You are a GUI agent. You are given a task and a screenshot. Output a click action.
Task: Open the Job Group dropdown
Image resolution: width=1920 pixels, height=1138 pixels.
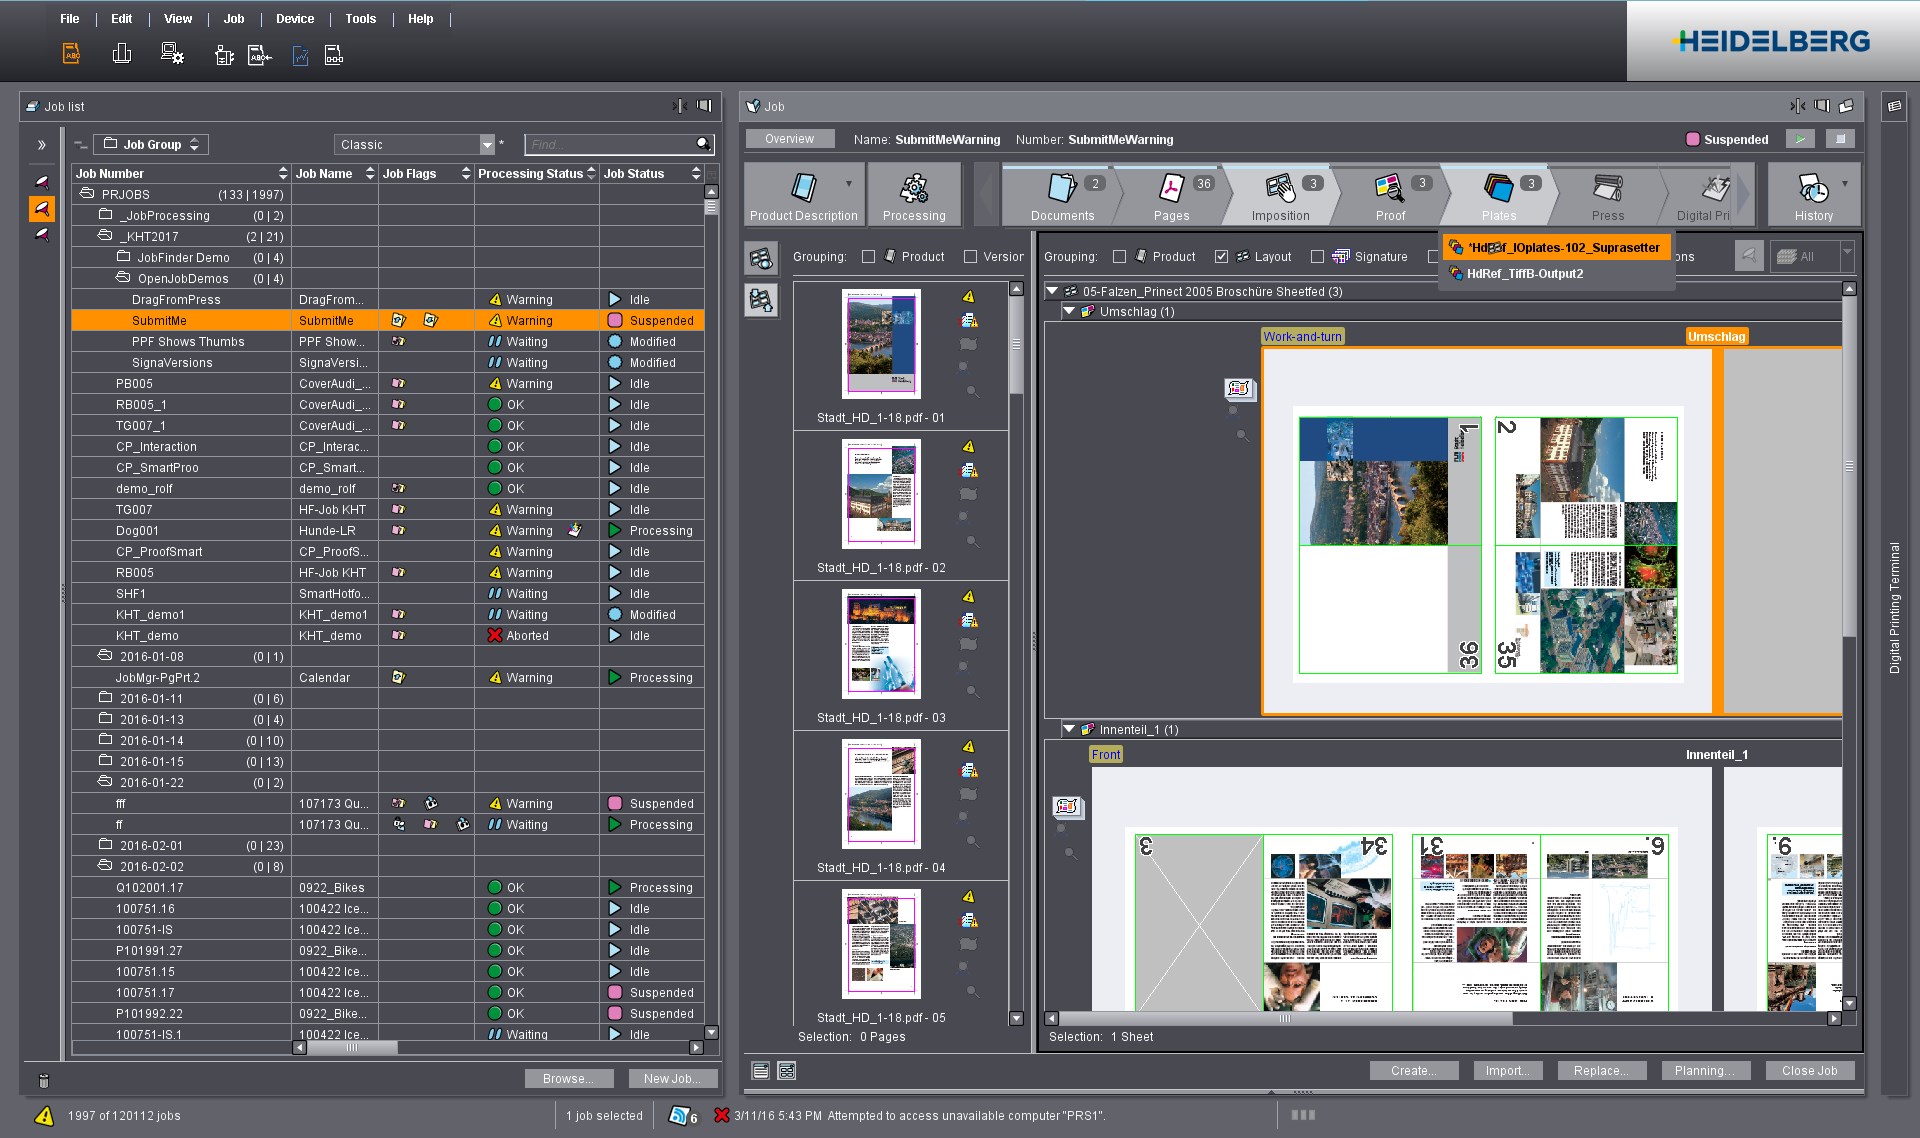pyautogui.click(x=151, y=145)
